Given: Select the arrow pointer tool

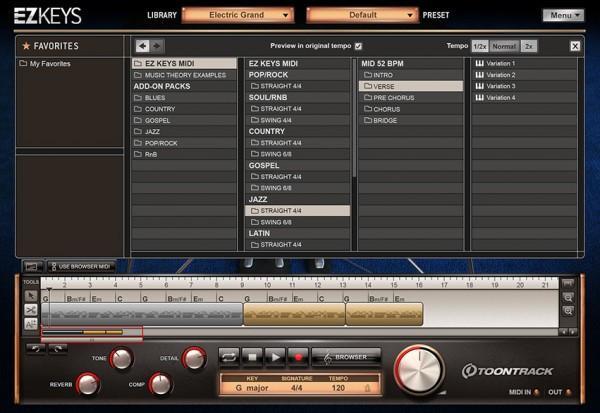Looking at the screenshot, I should point(31,296).
